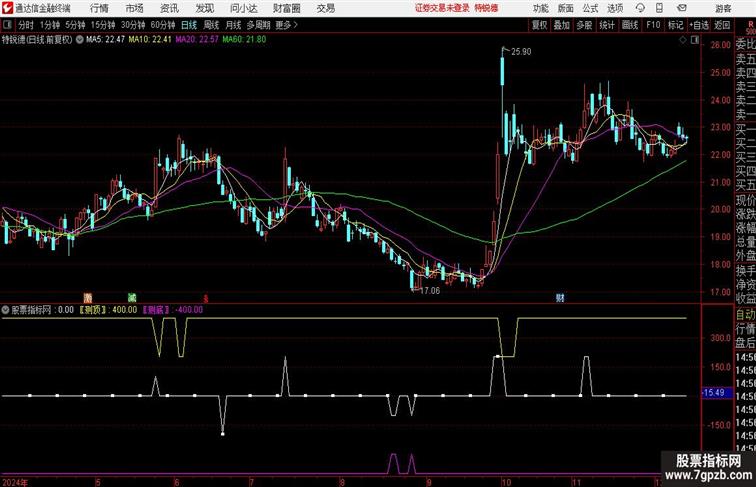The height and width of the screenshot is (487, 756).
Task: Click the diamond icon at chart top-right
Action: coord(683,40)
